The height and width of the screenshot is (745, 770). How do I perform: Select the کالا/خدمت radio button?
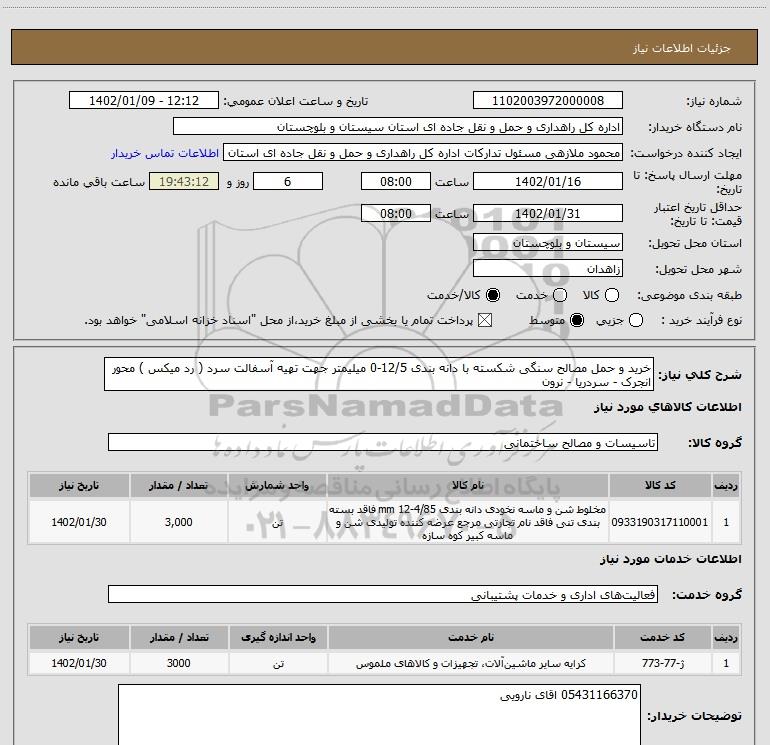pyautogui.click(x=493, y=295)
